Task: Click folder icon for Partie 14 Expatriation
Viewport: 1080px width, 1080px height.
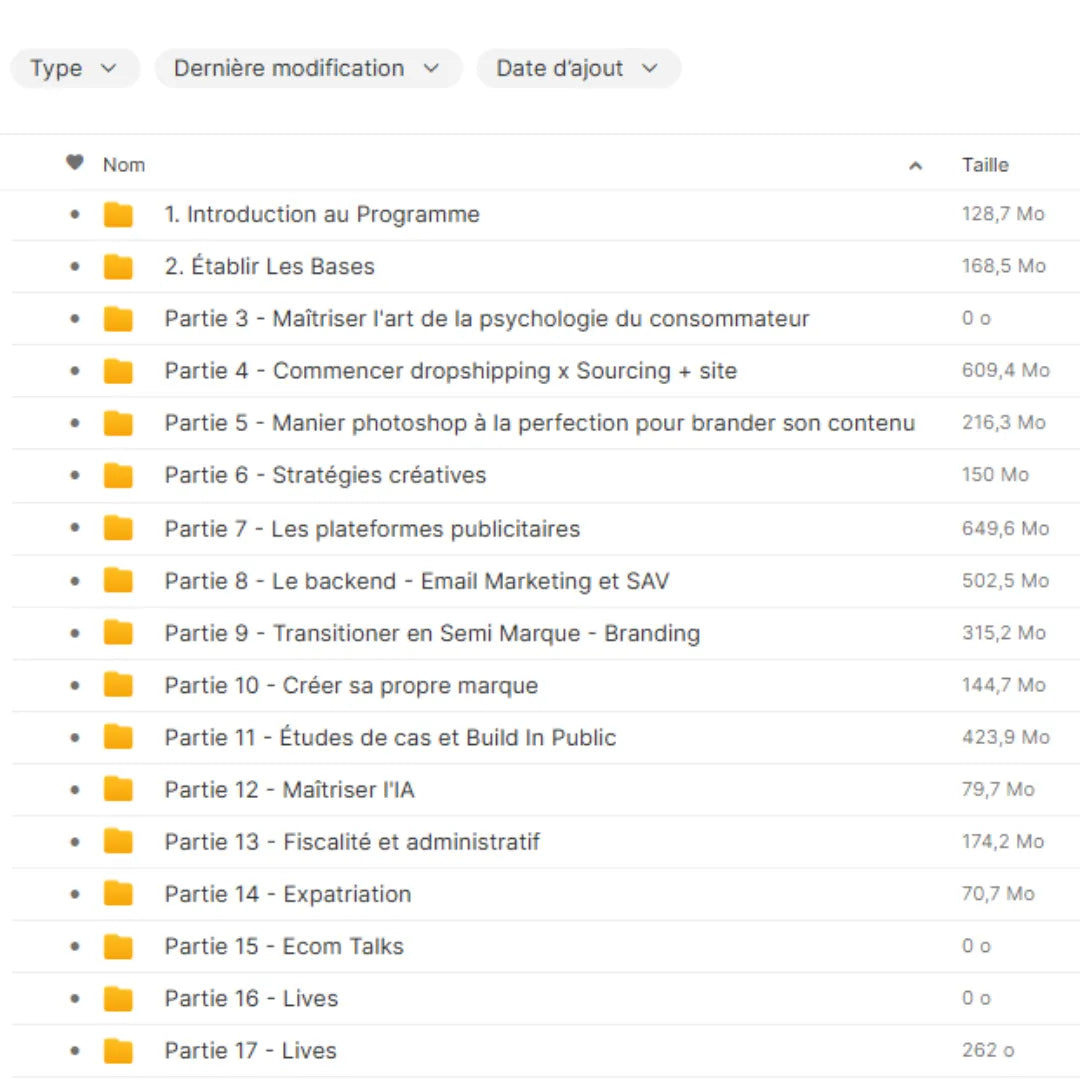Action: point(118,894)
